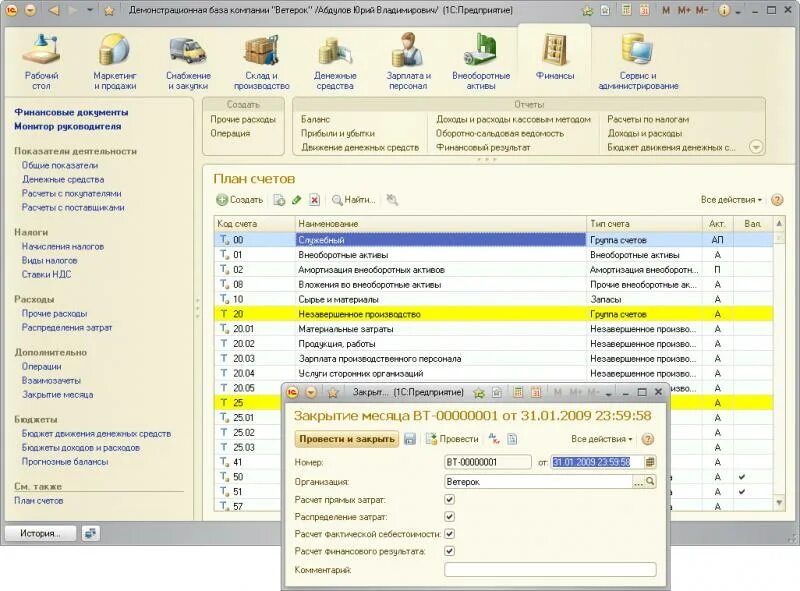The image size is (800, 591).
Task: Open the Прибыли и убытки report
Action: click(338, 133)
